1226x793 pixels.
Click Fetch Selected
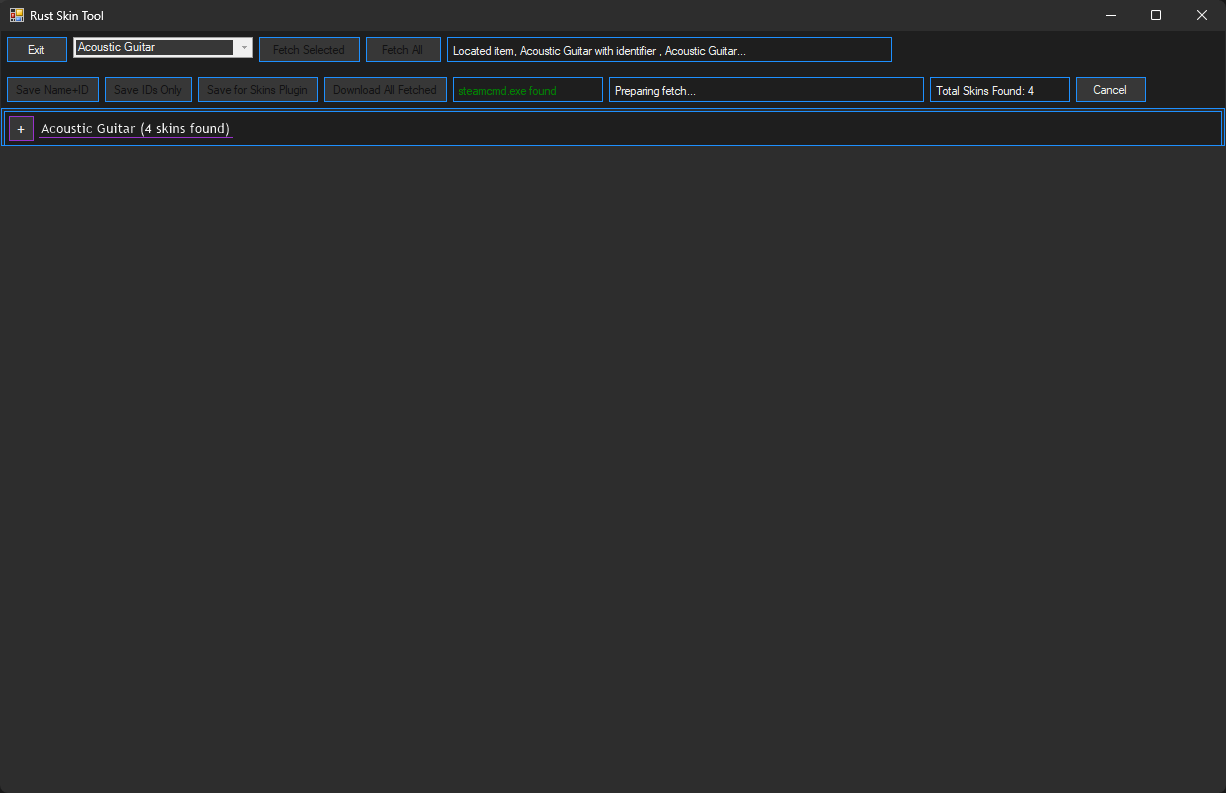point(309,50)
